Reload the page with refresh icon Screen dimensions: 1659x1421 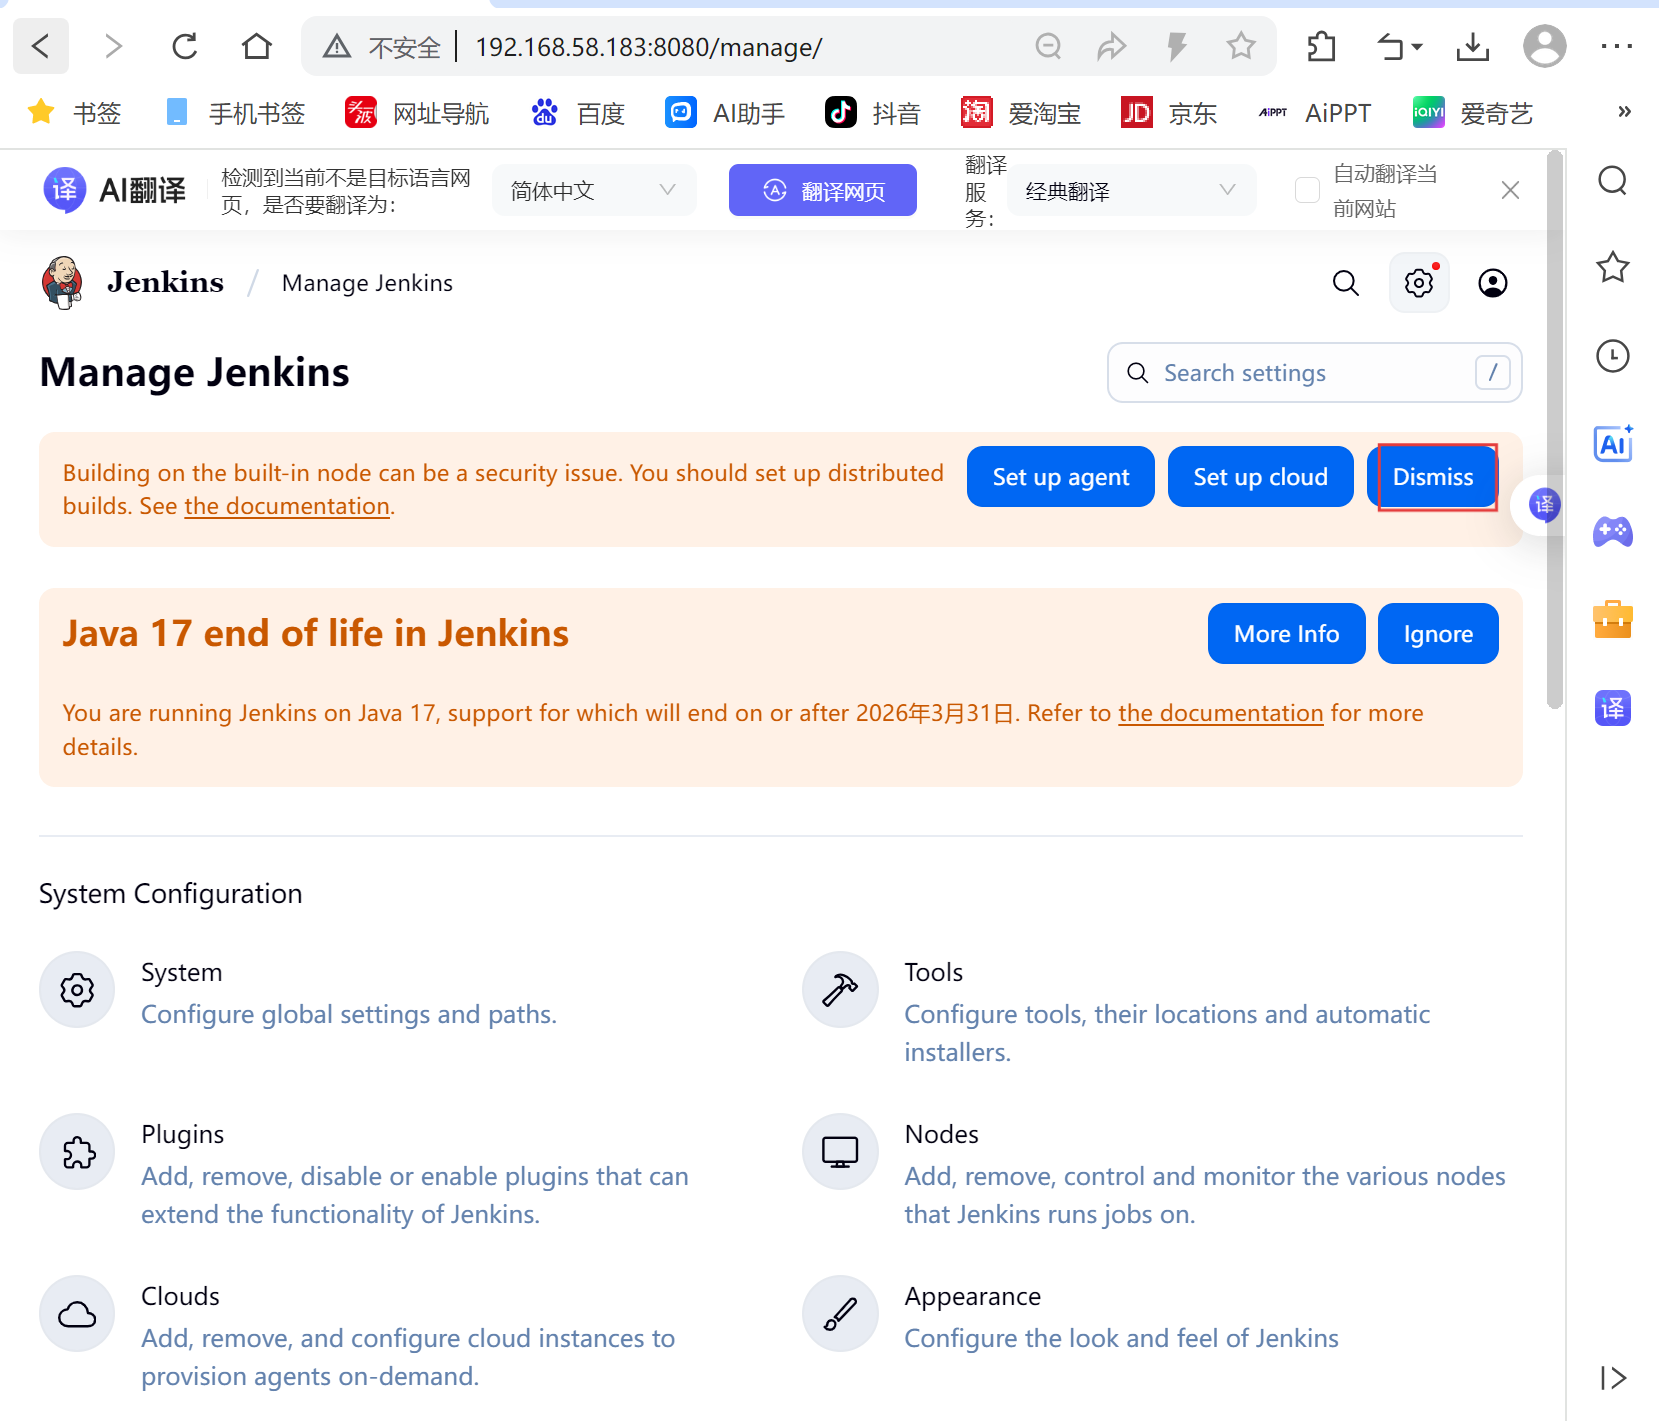185,46
